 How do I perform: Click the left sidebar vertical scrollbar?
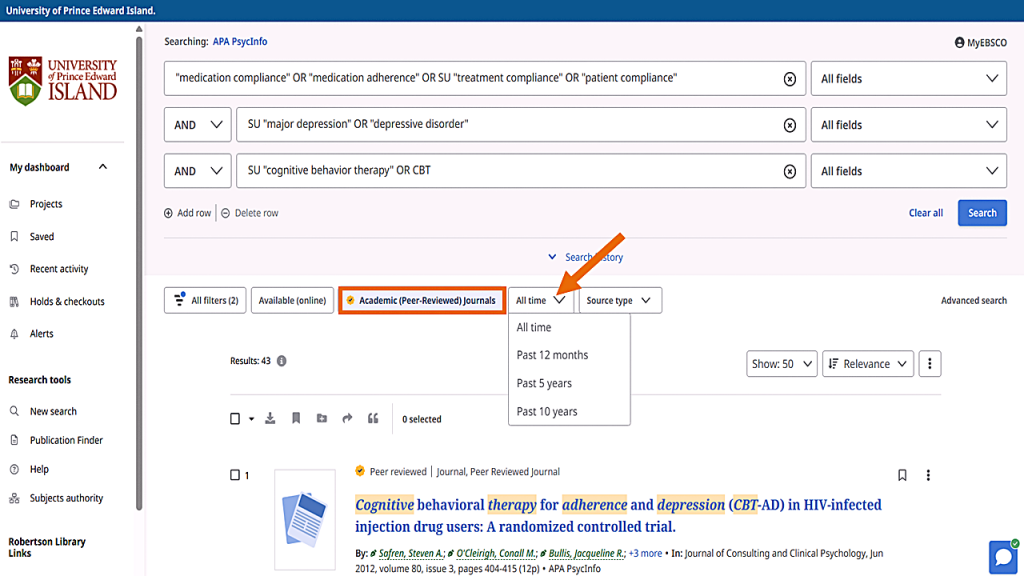click(x=139, y=270)
